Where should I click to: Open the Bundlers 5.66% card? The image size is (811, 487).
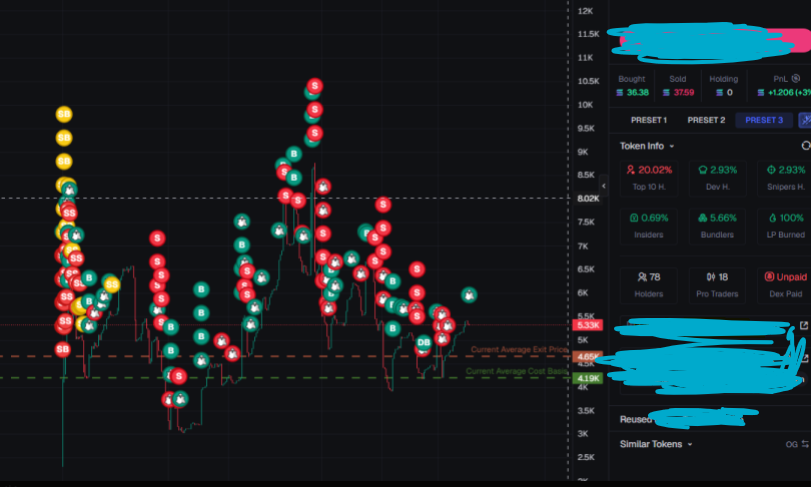(x=717, y=226)
